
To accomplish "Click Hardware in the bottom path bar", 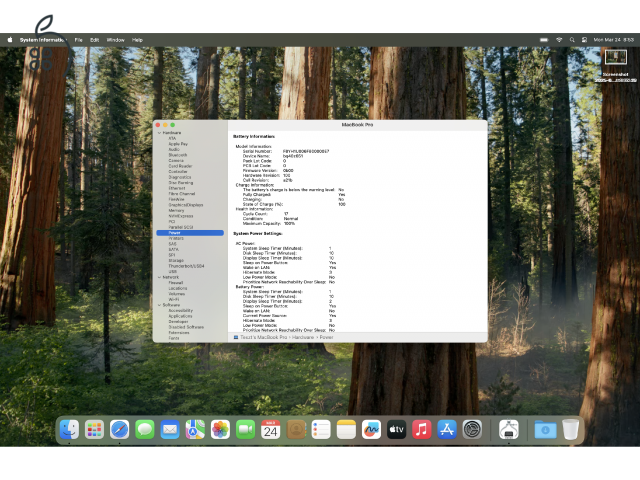I will tap(302, 337).
